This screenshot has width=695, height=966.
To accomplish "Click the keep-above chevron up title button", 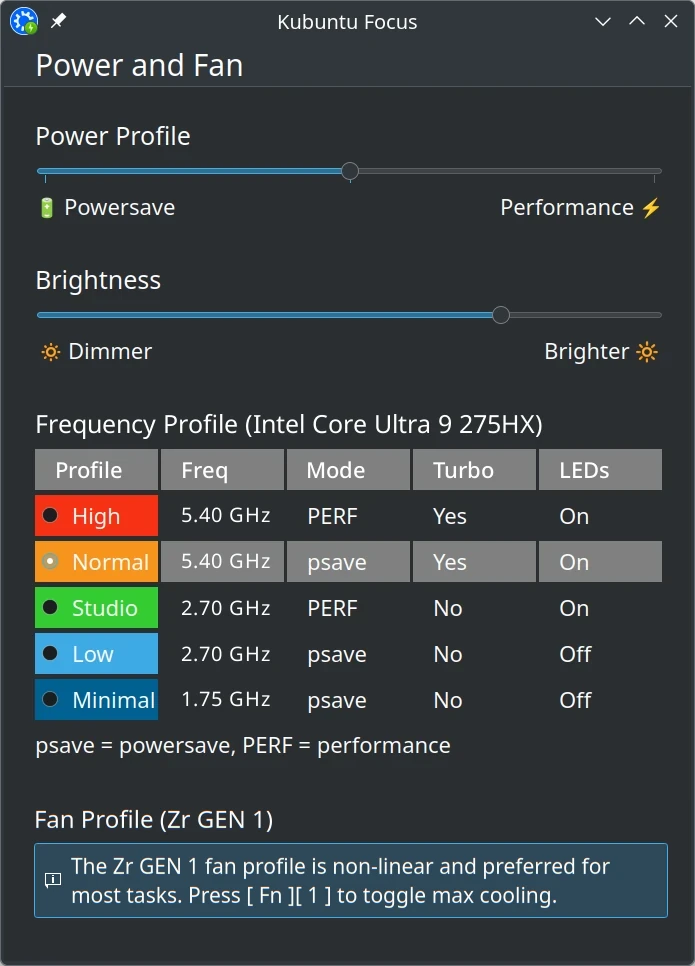I will [x=637, y=22].
